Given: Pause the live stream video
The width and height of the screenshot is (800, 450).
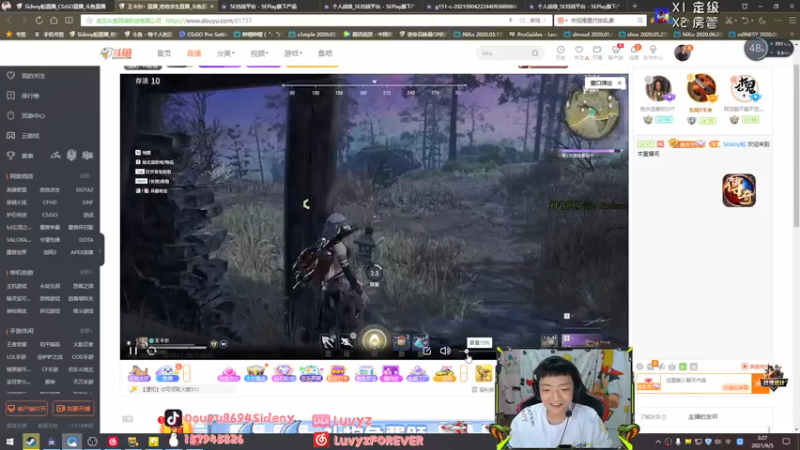Looking at the screenshot, I should click(x=133, y=351).
